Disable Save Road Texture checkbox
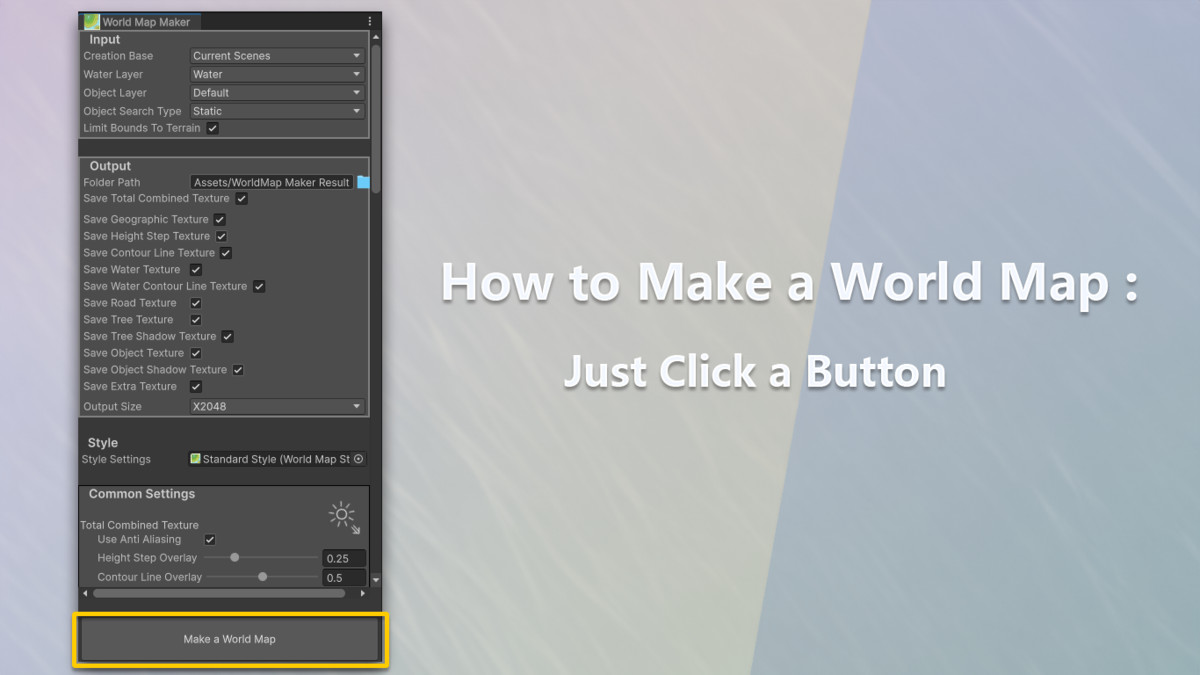The height and width of the screenshot is (675, 1200). tap(196, 303)
